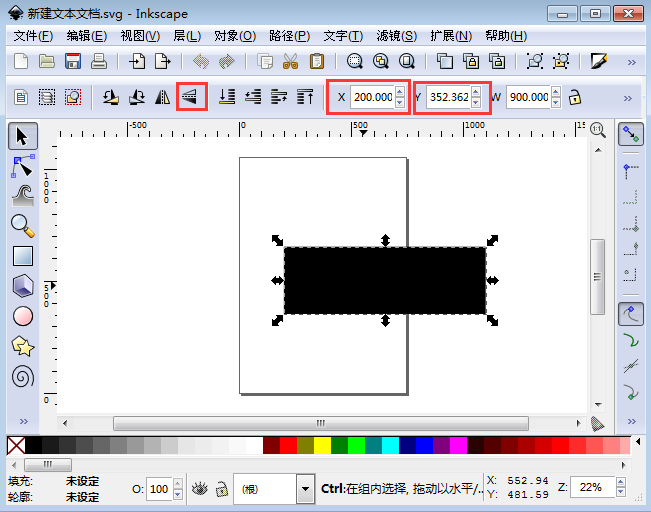Cut selection with scissors icon
This screenshot has width=651, height=512.
click(x=291, y=61)
